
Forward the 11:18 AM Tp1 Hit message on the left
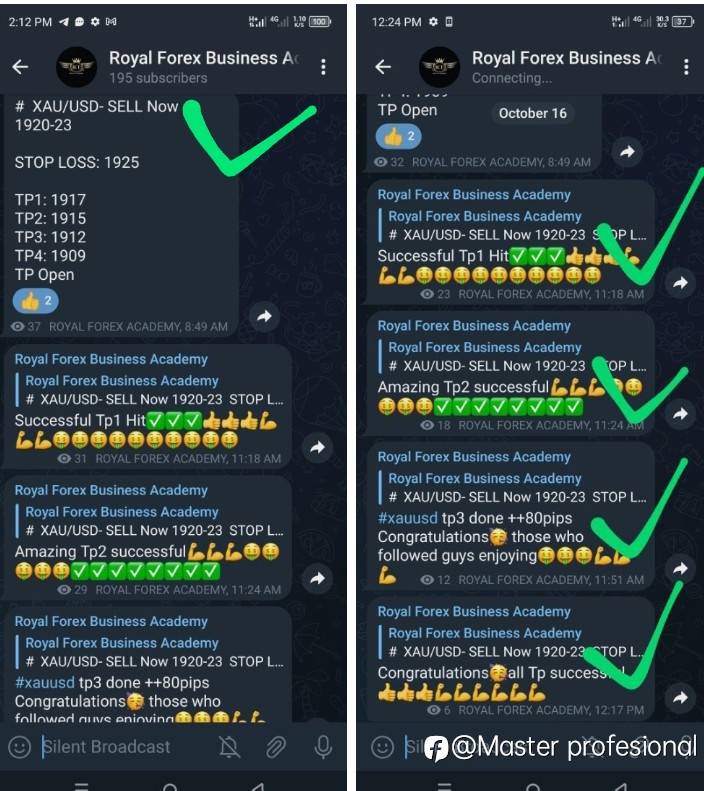pyautogui.click(x=317, y=447)
